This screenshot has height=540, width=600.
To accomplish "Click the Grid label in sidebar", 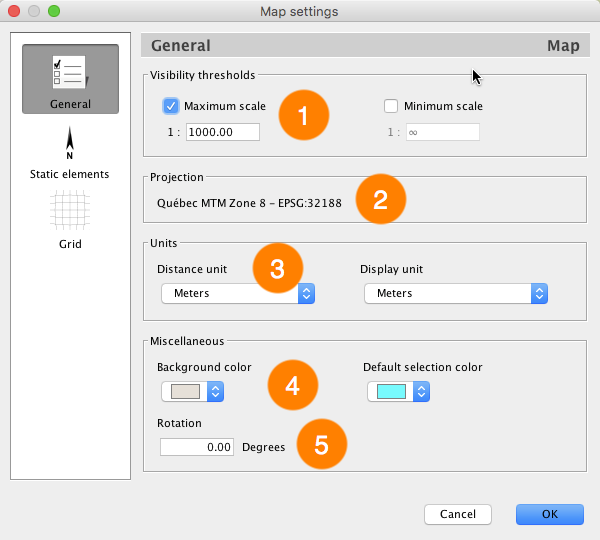I will (70, 244).
